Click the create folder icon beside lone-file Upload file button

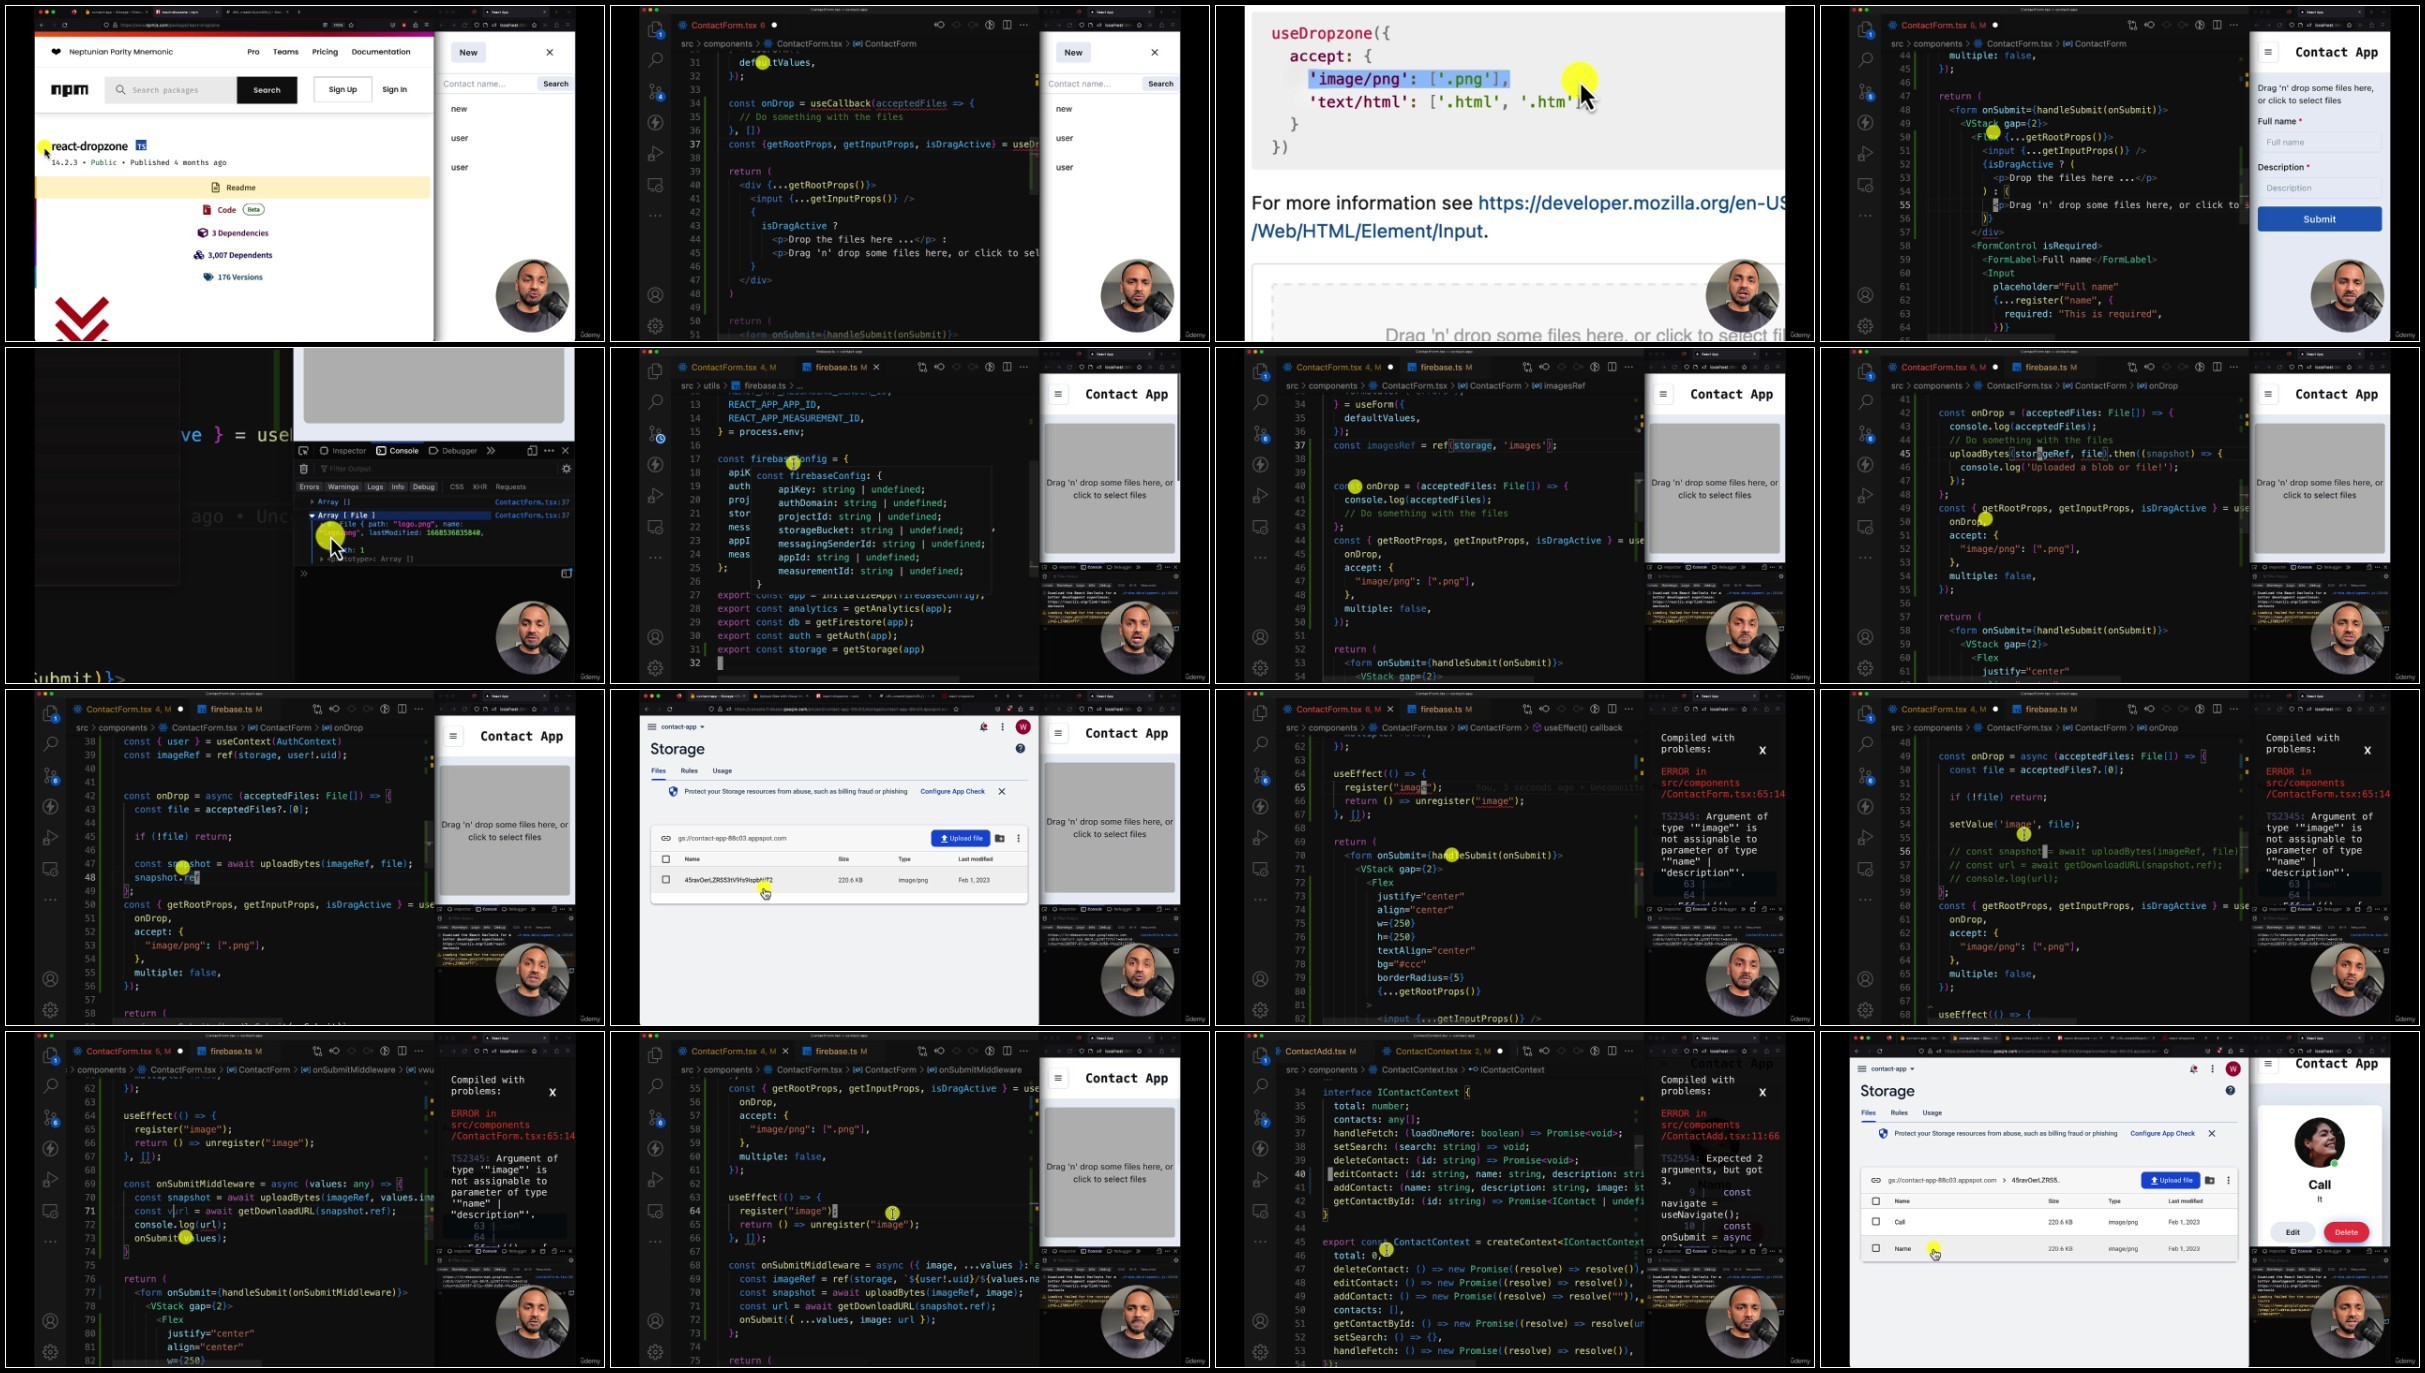(999, 838)
